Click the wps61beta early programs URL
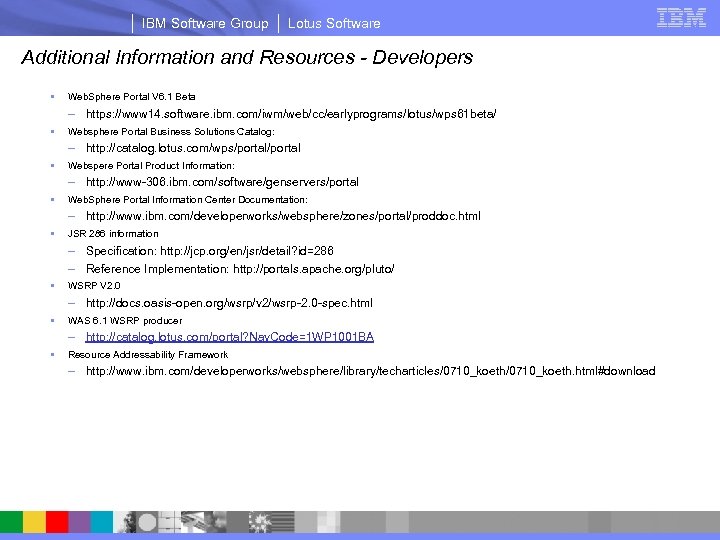 click(x=291, y=114)
